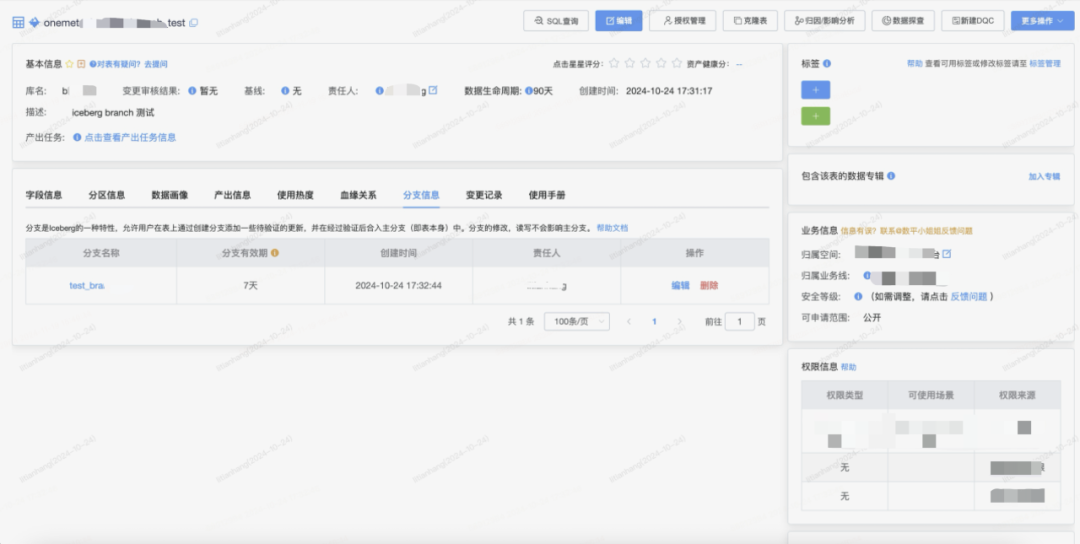Click the table grid icon beside the table name
Viewport: 1080px width, 544px height.
(19, 23)
